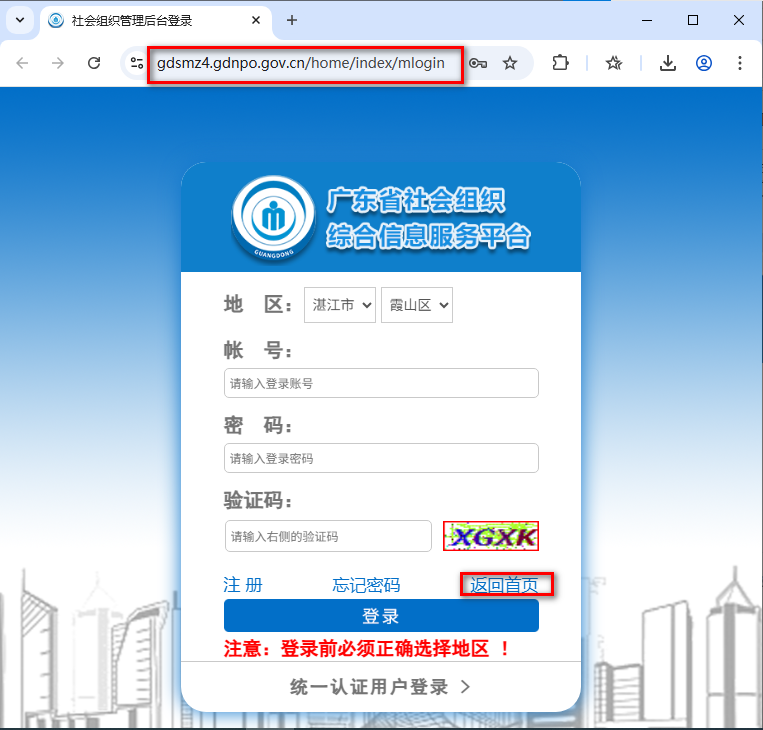The image size is (763, 730).
Task: Open the Chrome three-dot menu
Action: click(740, 63)
